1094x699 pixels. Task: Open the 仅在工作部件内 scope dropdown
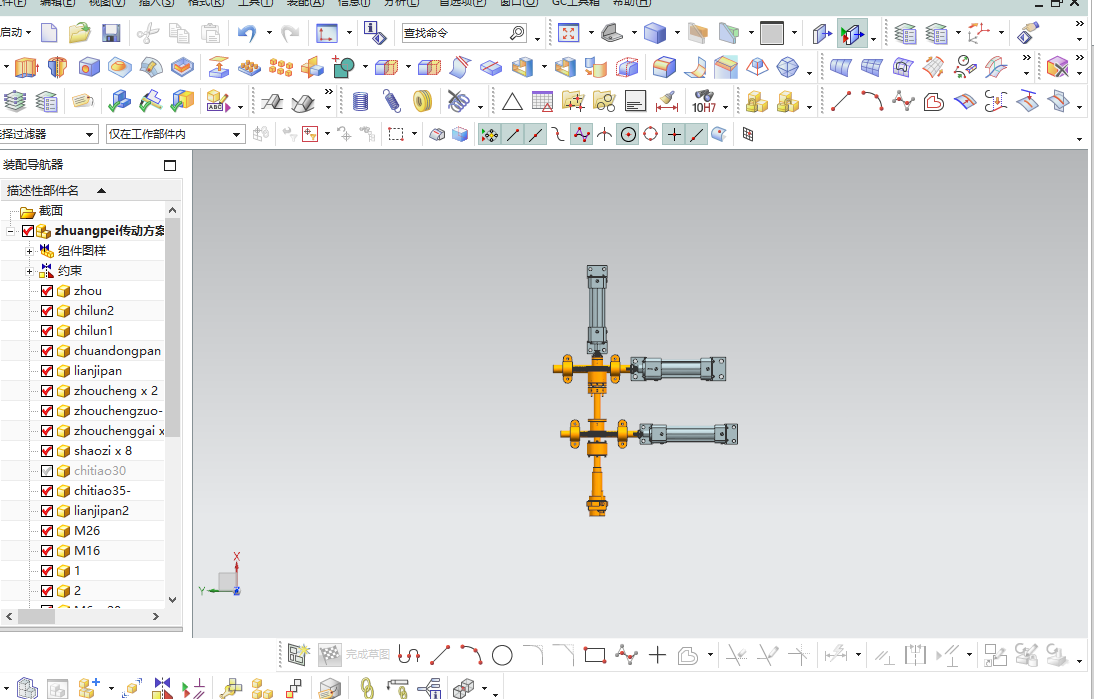(237, 134)
